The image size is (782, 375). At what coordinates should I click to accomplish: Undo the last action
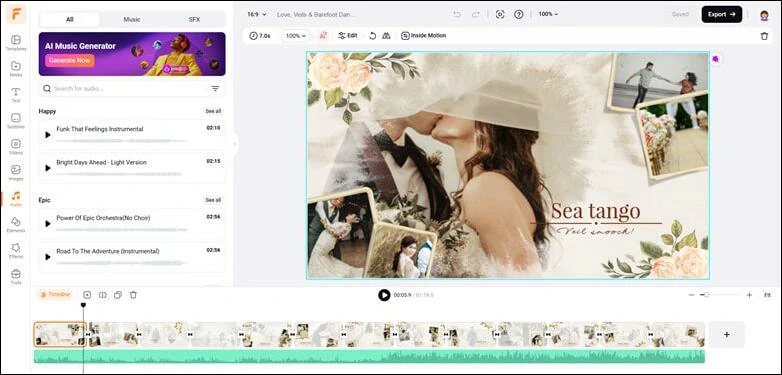click(457, 14)
